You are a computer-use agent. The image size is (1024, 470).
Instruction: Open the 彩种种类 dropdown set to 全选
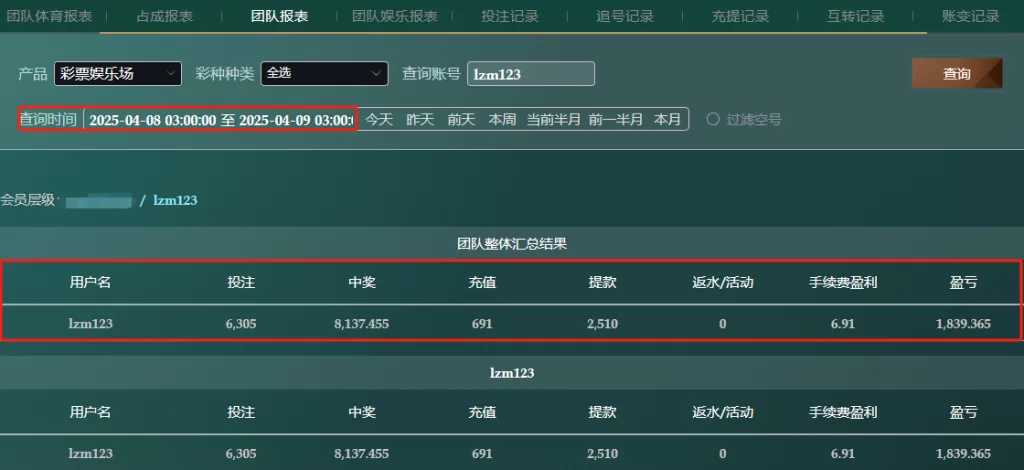324,73
